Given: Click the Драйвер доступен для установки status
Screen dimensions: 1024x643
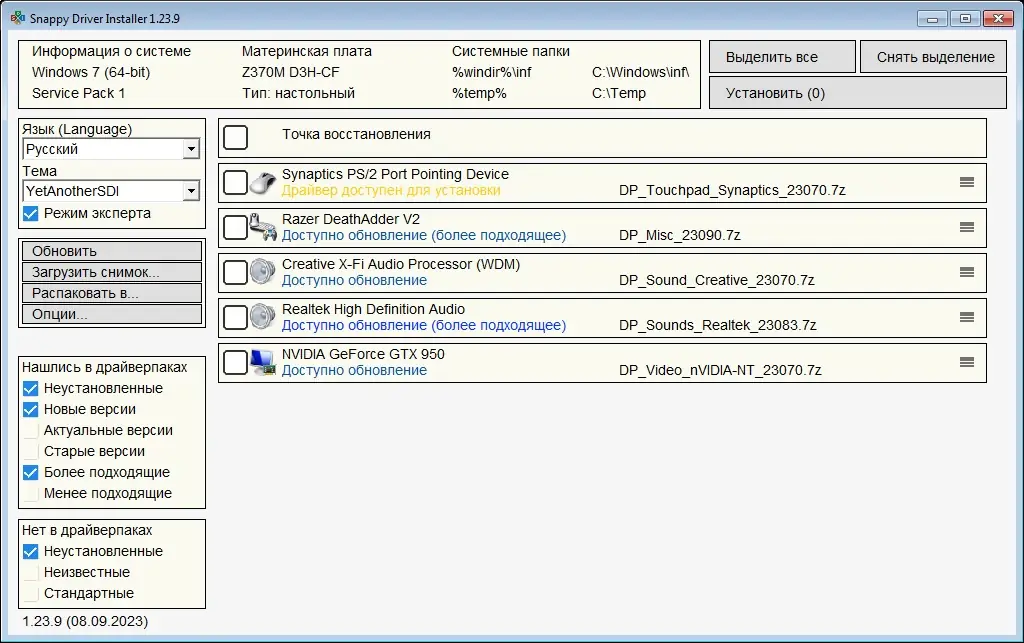Looking at the screenshot, I should point(391,191).
